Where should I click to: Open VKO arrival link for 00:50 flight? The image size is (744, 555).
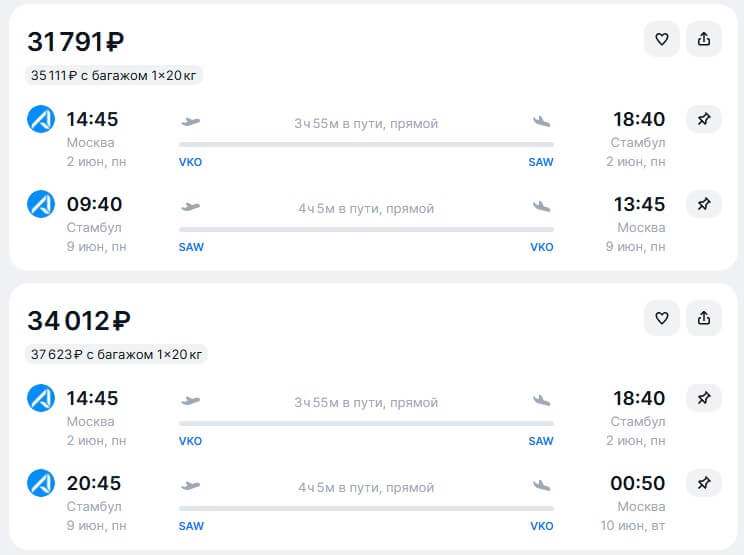542,526
